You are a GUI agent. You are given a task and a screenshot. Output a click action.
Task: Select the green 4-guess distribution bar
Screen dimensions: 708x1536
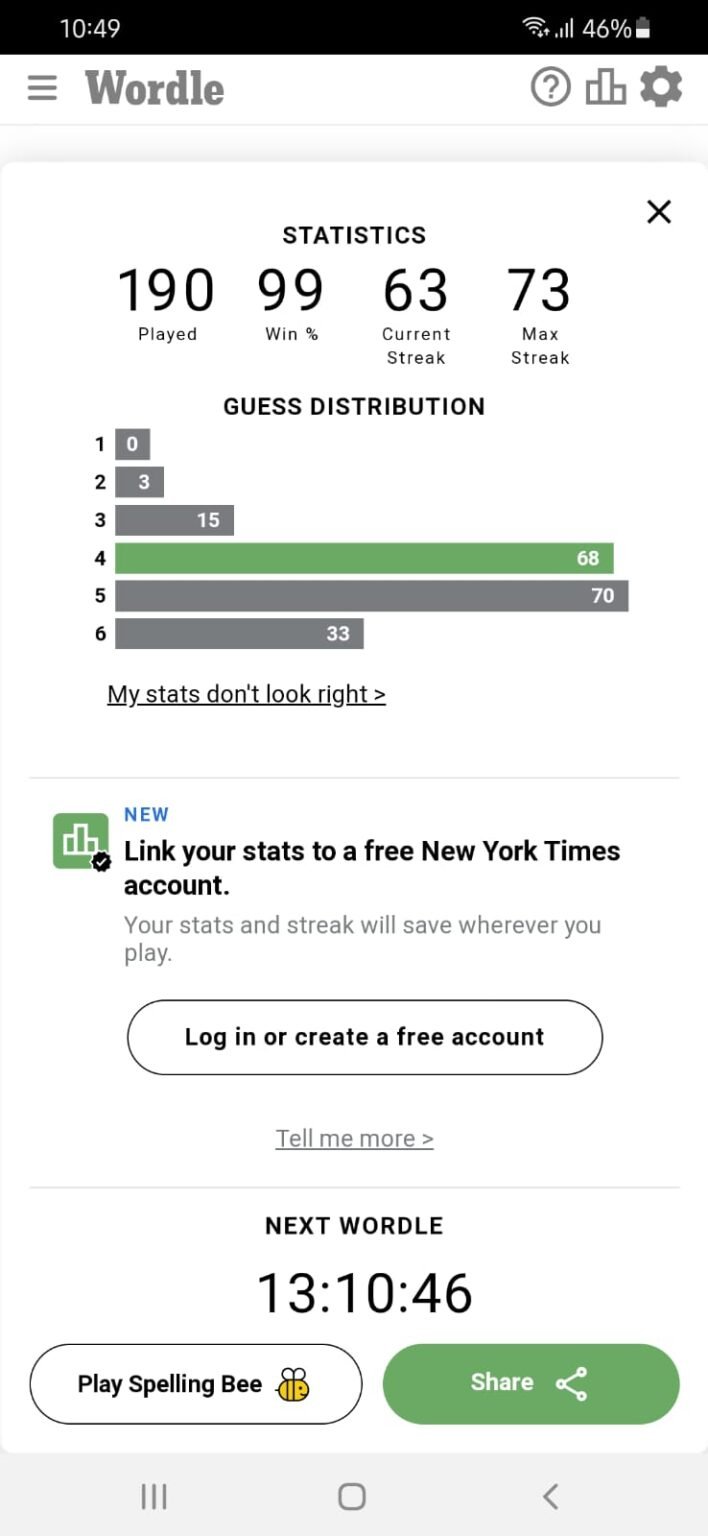364,558
